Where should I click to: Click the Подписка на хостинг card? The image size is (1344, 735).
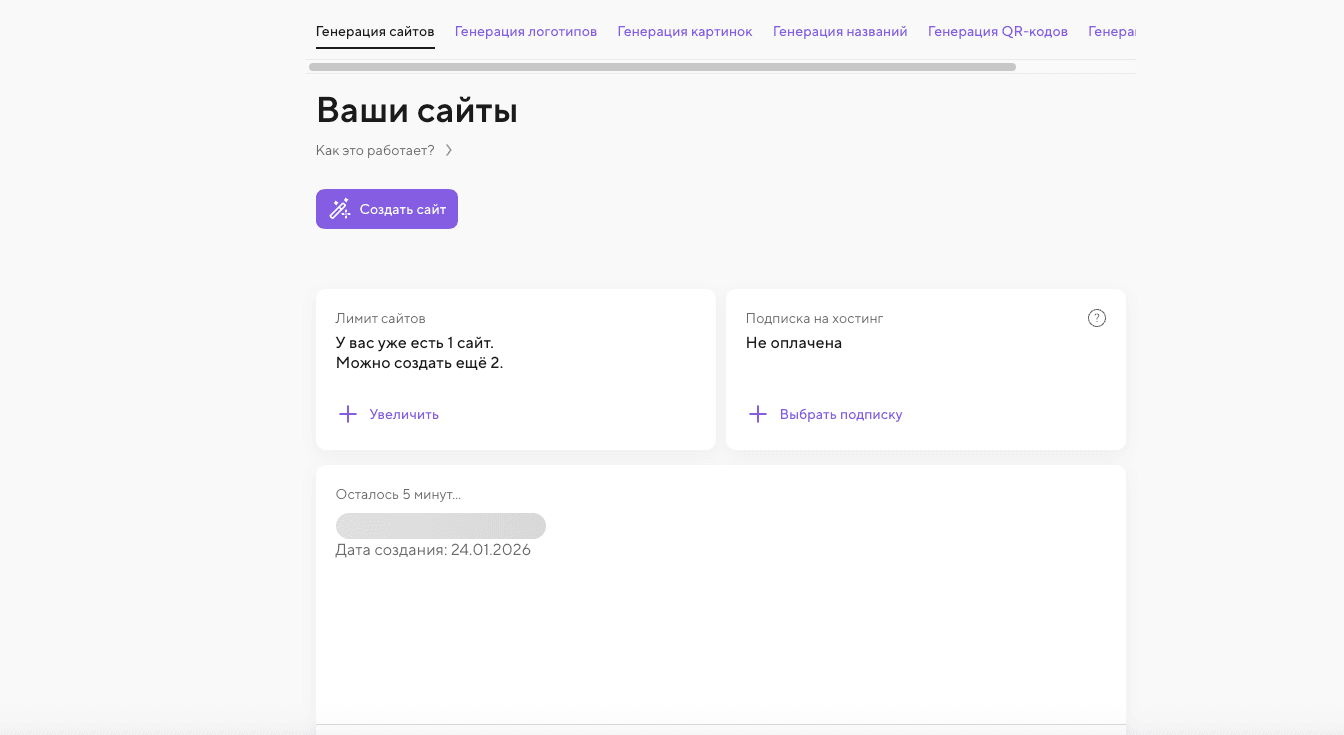[926, 370]
